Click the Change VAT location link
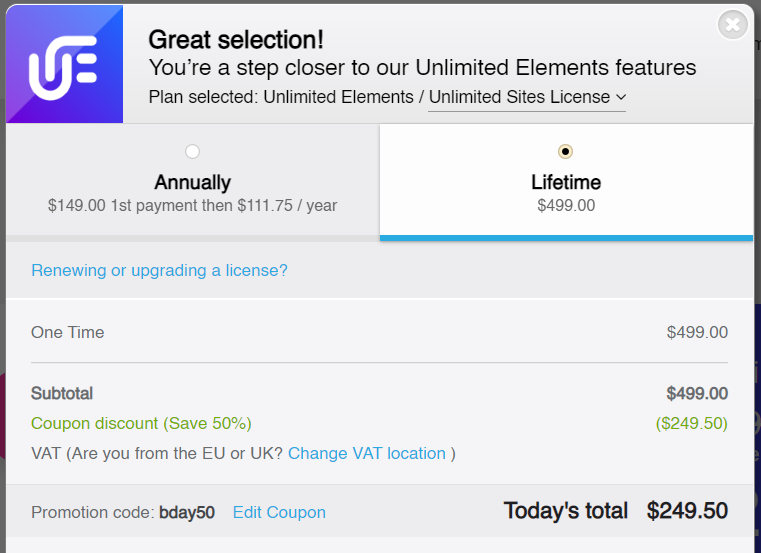Viewport: 761px width, 553px height. pyautogui.click(x=367, y=453)
